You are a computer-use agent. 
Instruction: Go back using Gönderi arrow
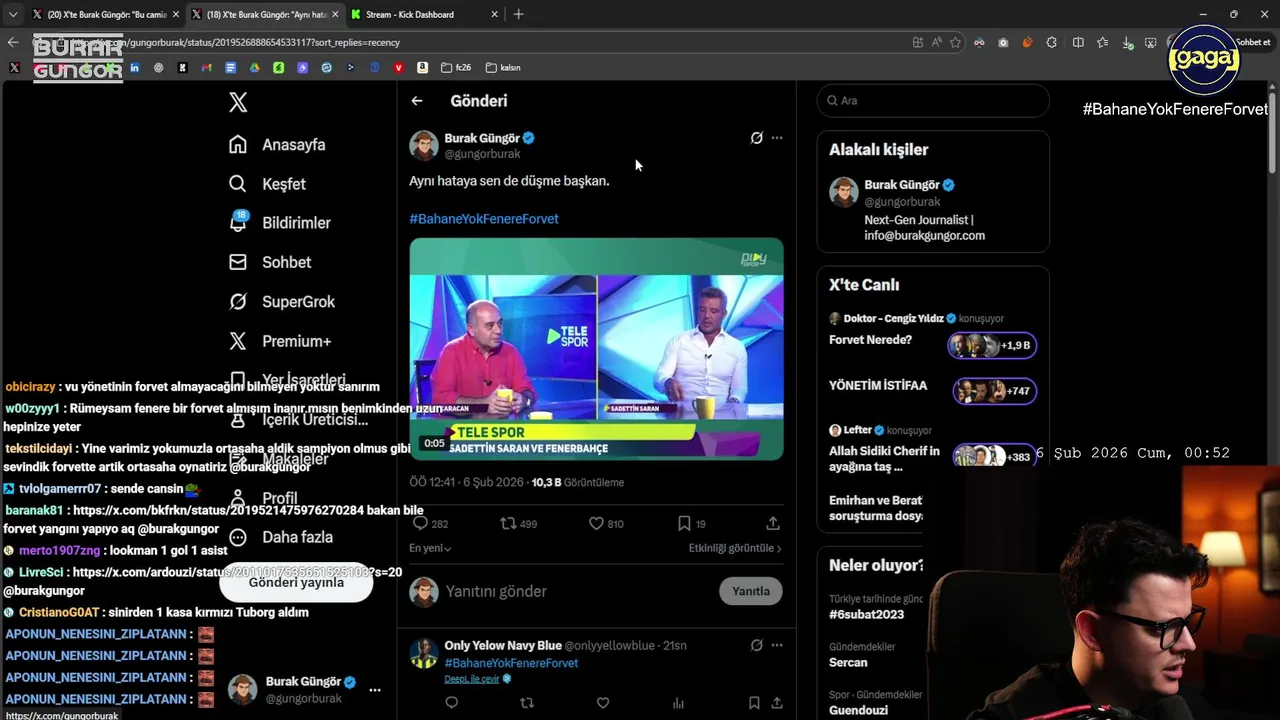417,101
